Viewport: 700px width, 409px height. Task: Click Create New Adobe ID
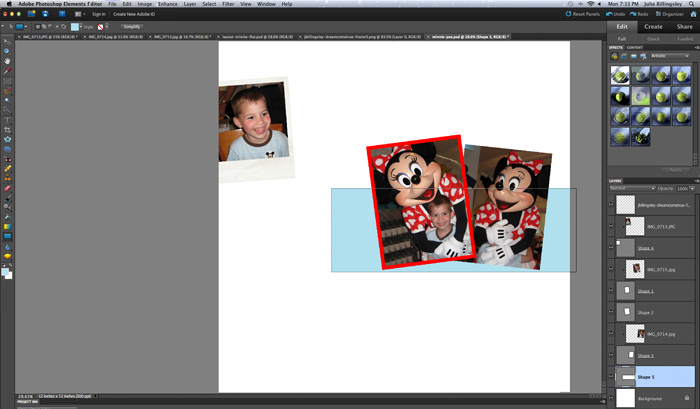tap(134, 14)
